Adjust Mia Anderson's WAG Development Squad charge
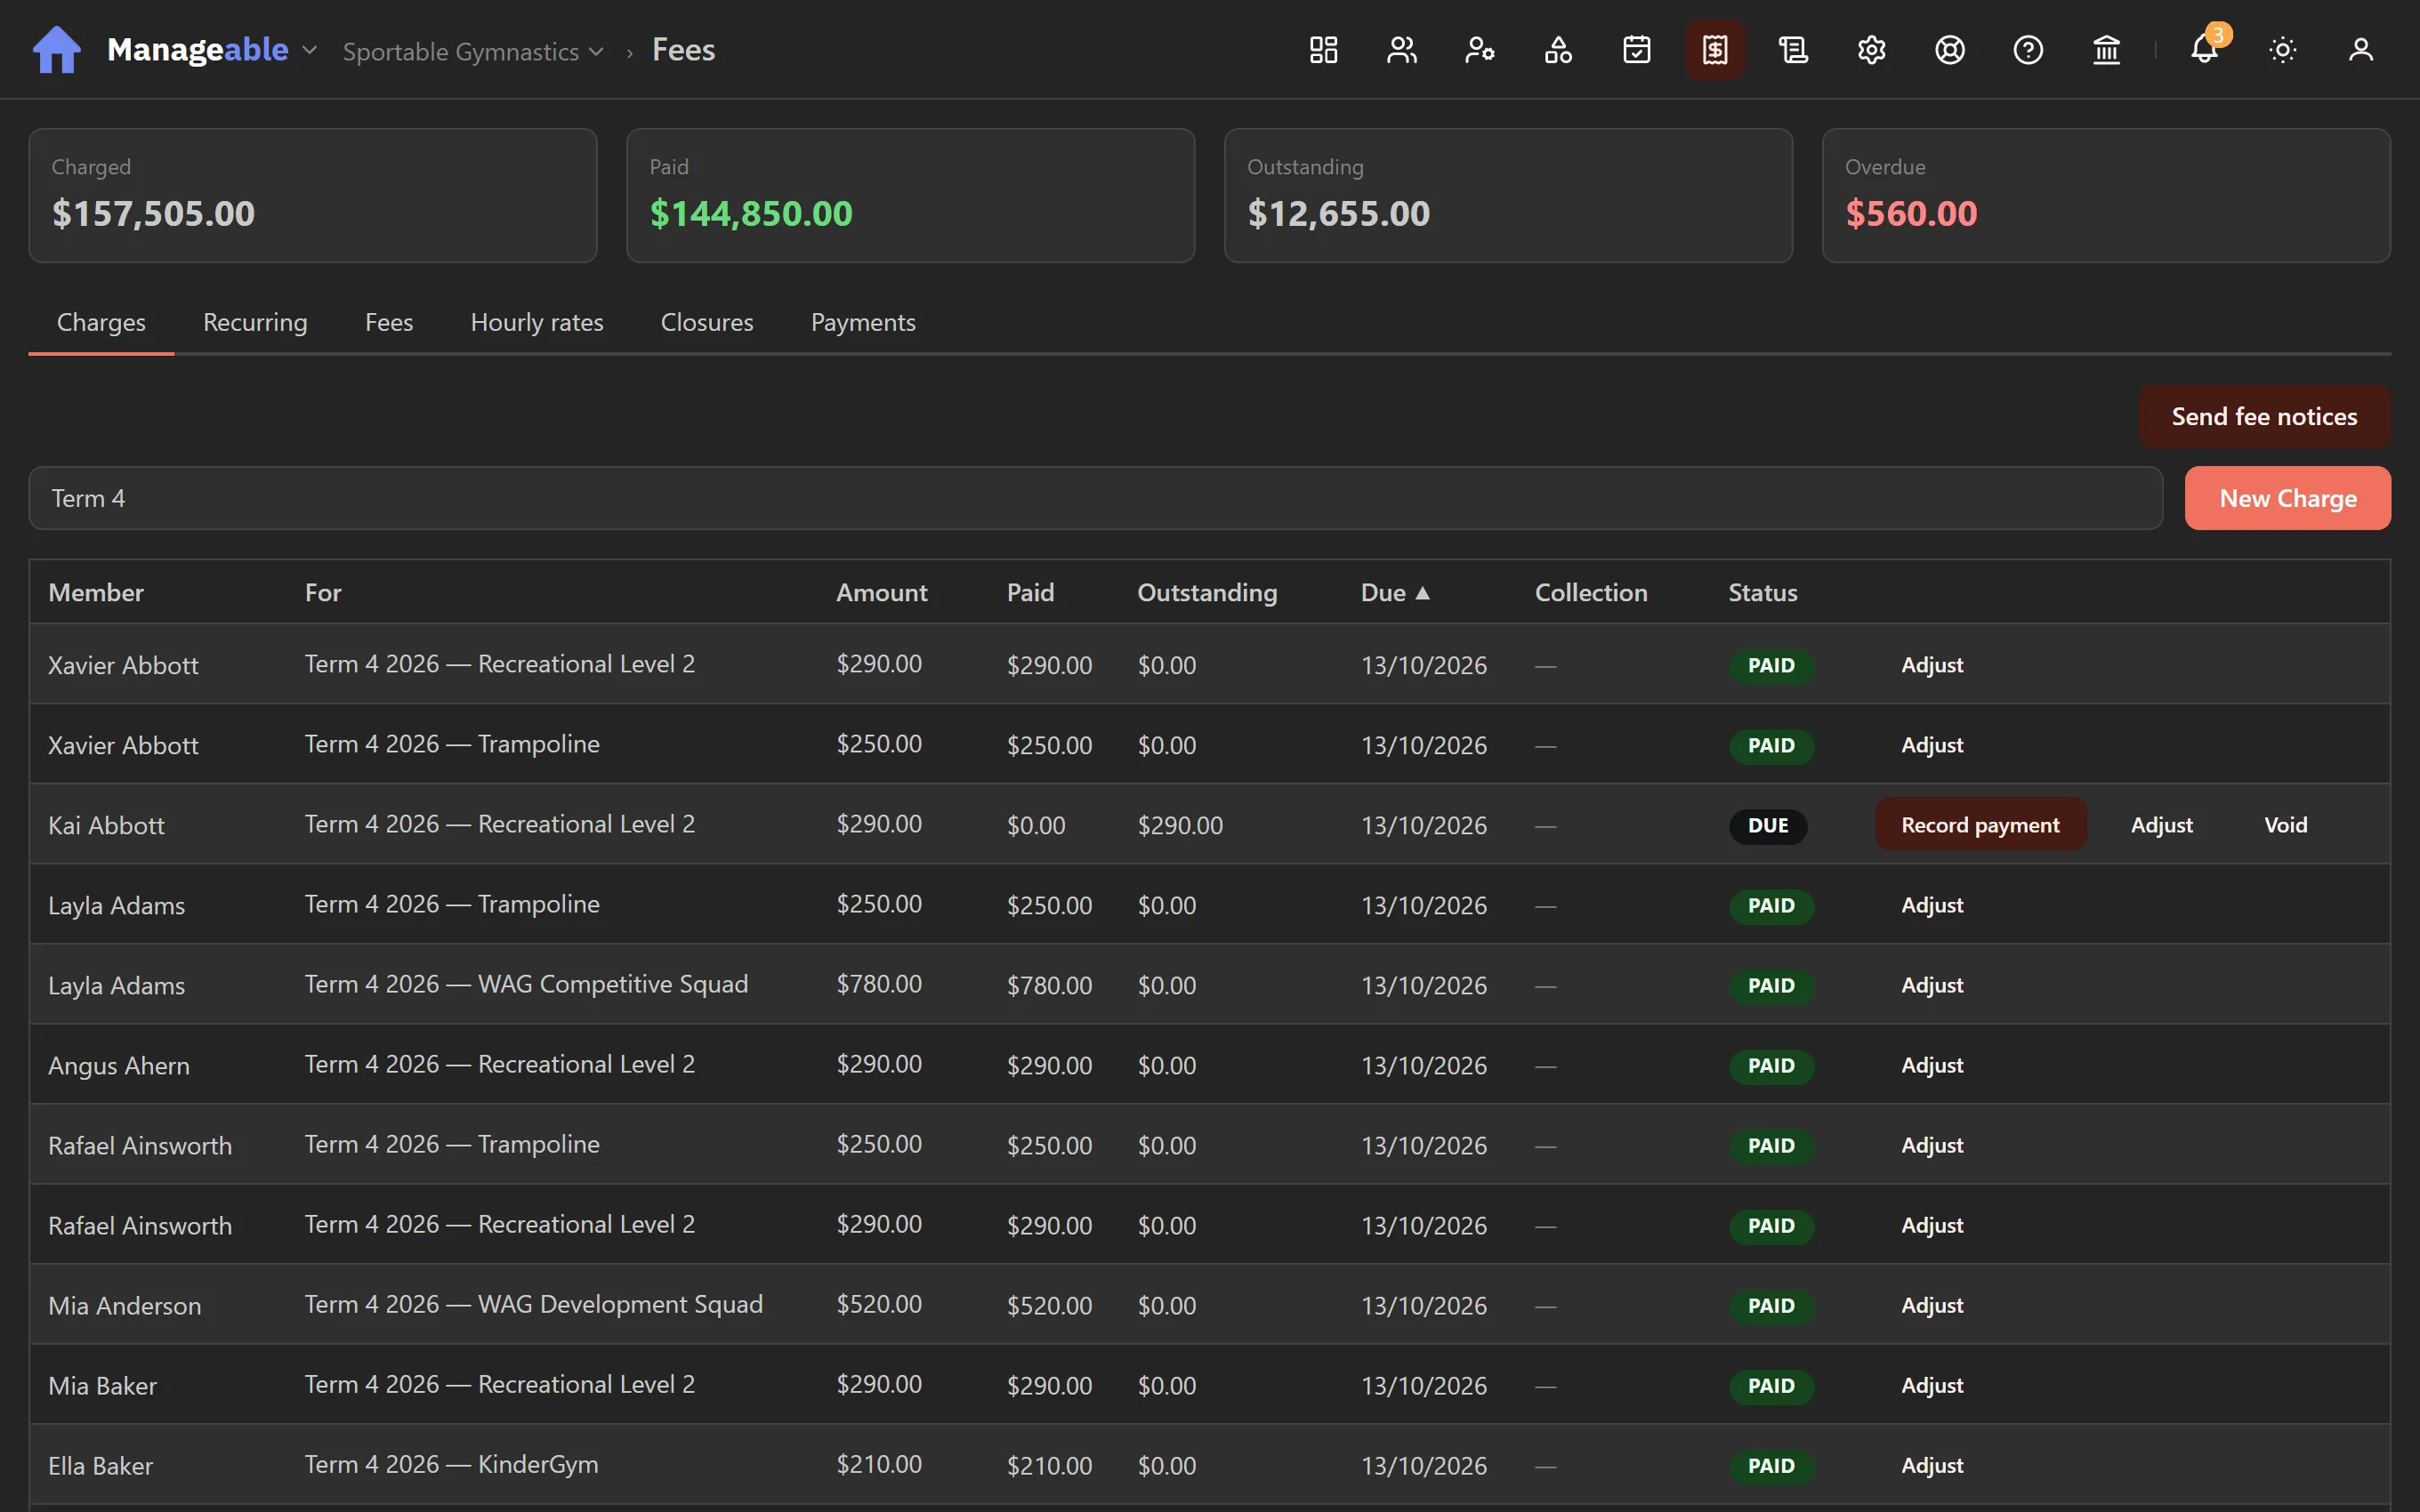 click(1932, 1305)
